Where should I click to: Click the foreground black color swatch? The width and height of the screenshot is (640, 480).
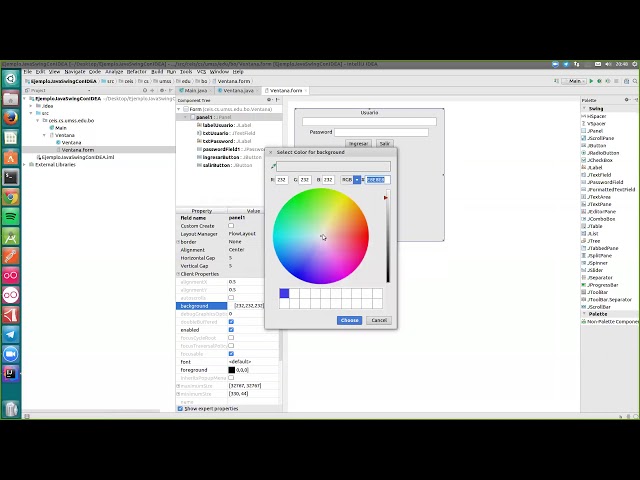click(231, 370)
